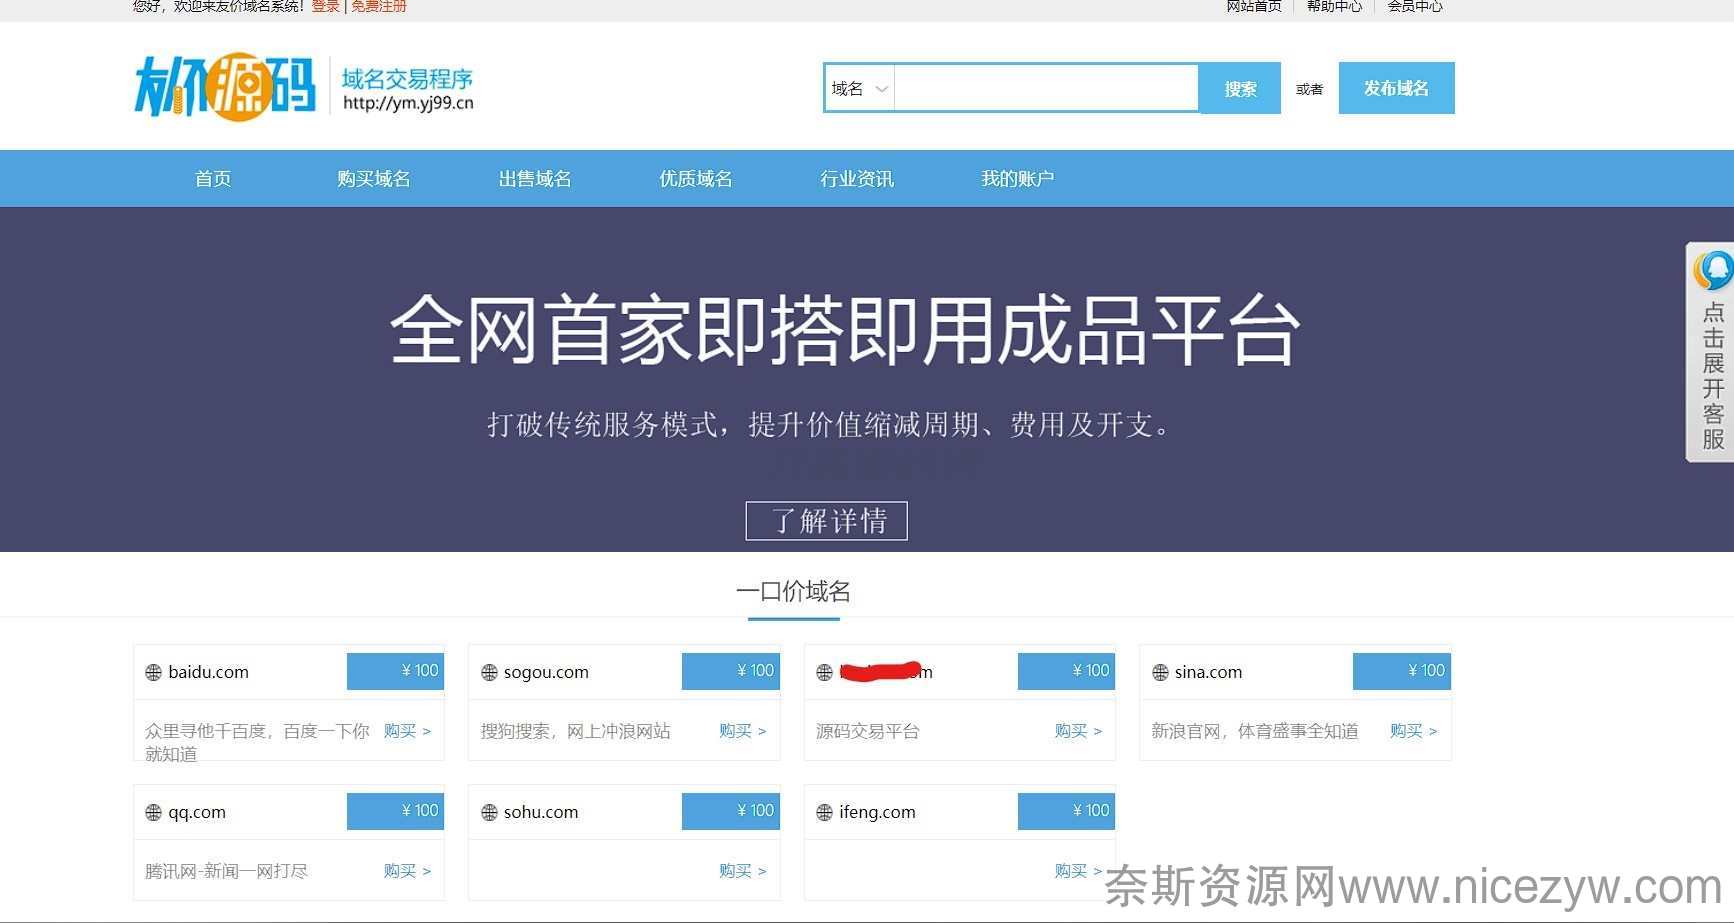Open the 出售域名 navigation item

coord(535,179)
